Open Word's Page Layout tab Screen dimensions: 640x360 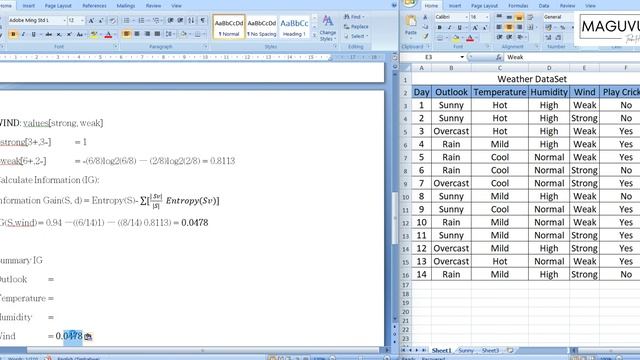pos(58,6)
